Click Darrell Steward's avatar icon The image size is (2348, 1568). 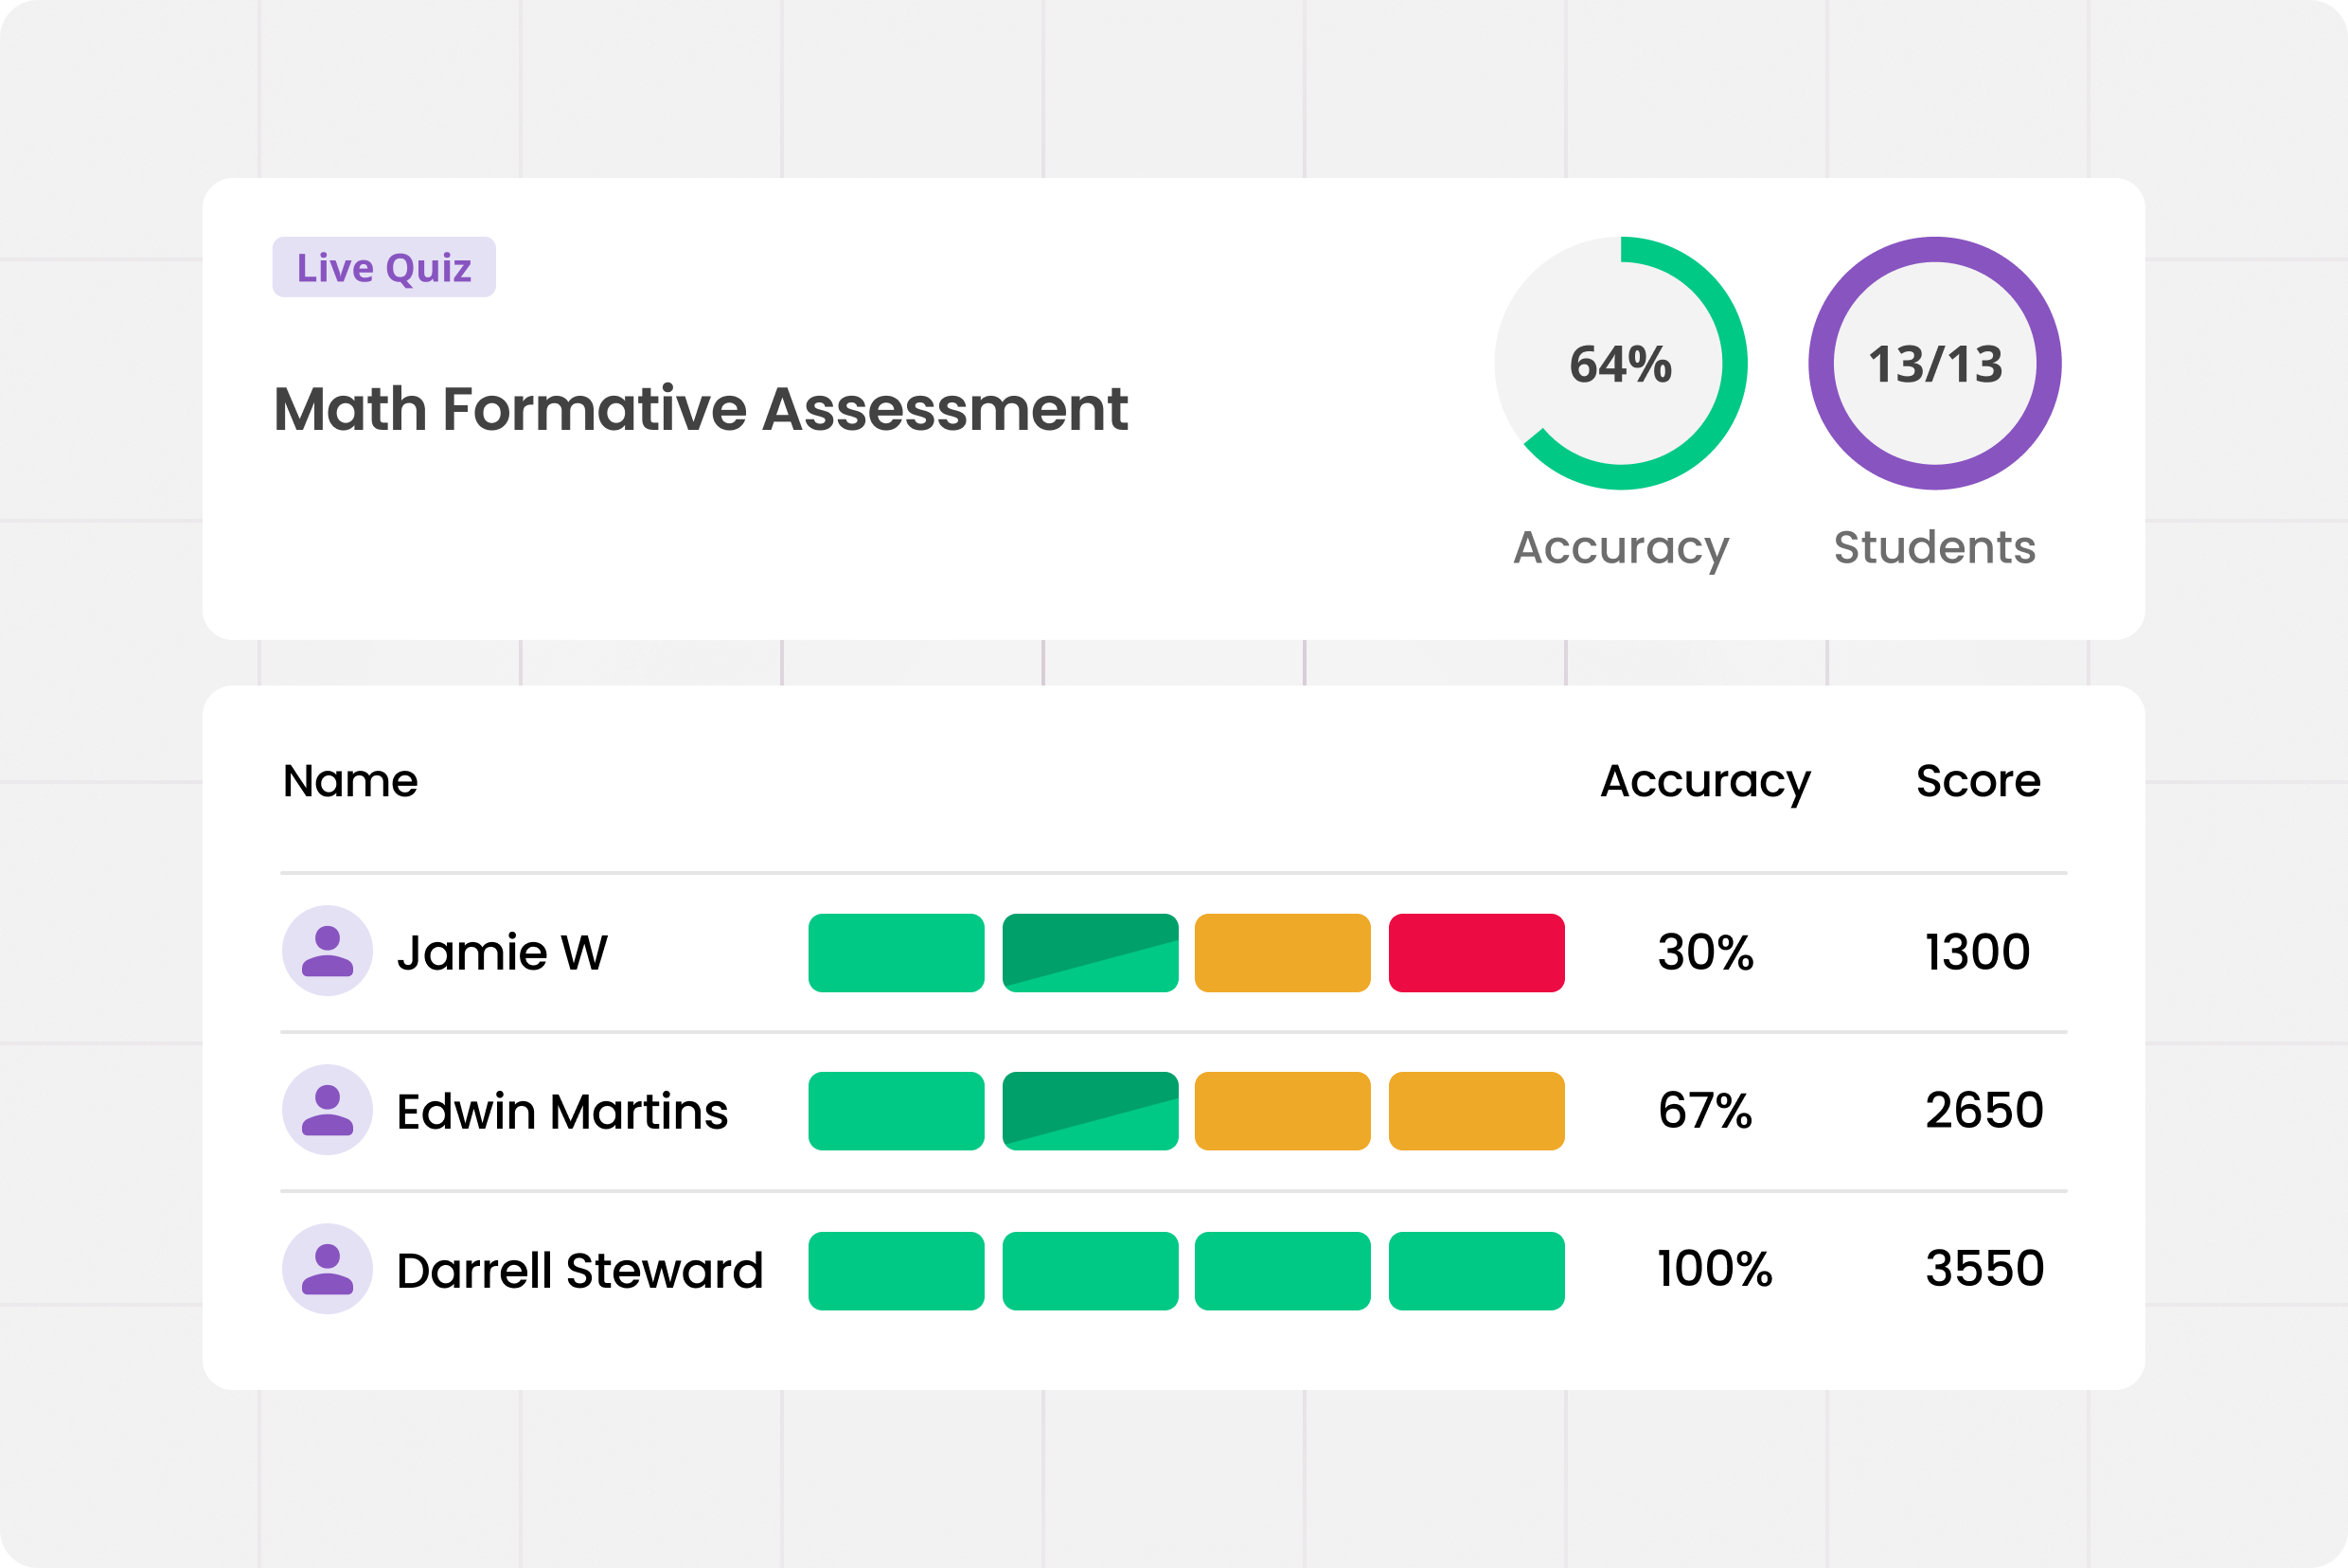(327, 1269)
